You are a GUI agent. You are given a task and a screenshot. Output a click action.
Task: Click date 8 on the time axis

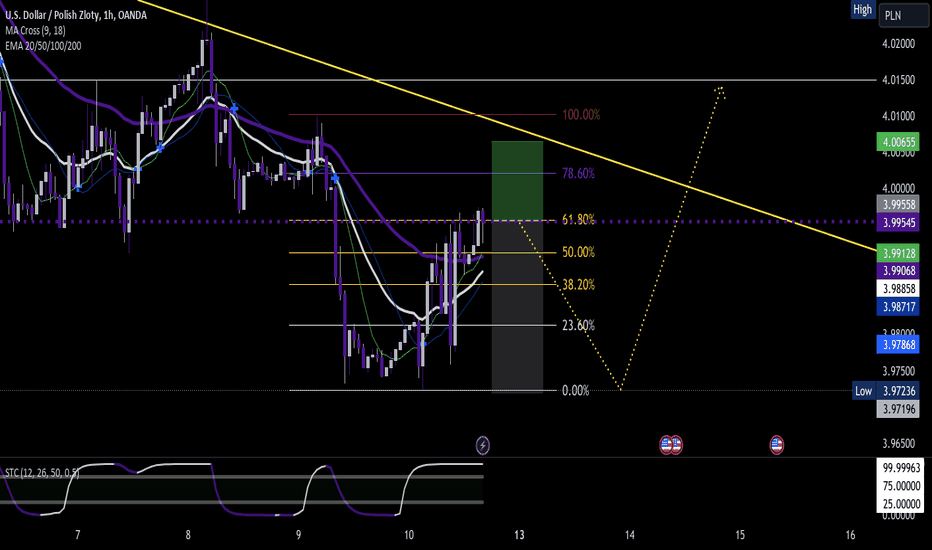188,535
